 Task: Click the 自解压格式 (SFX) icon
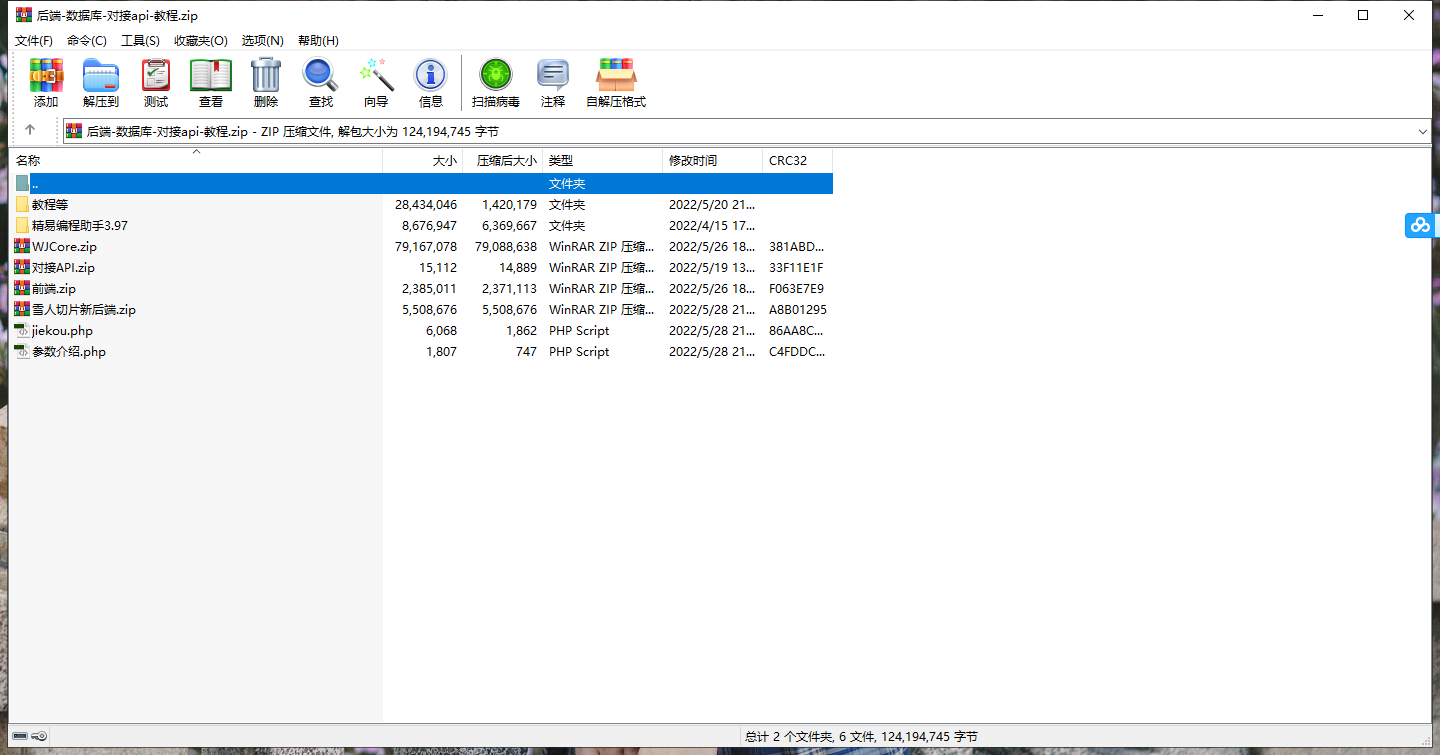click(616, 82)
